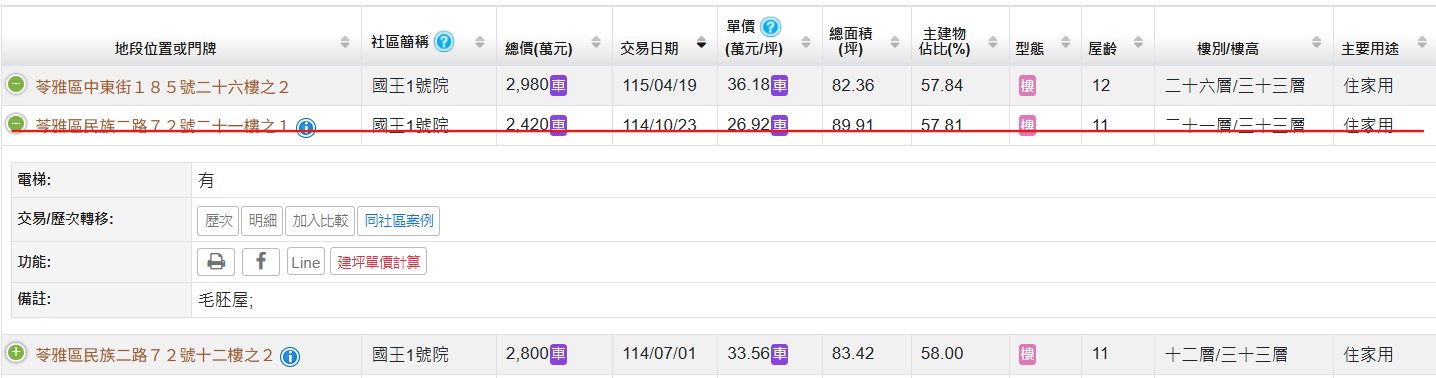
Task: Share the listing via Line
Action: [x=306, y=262]
